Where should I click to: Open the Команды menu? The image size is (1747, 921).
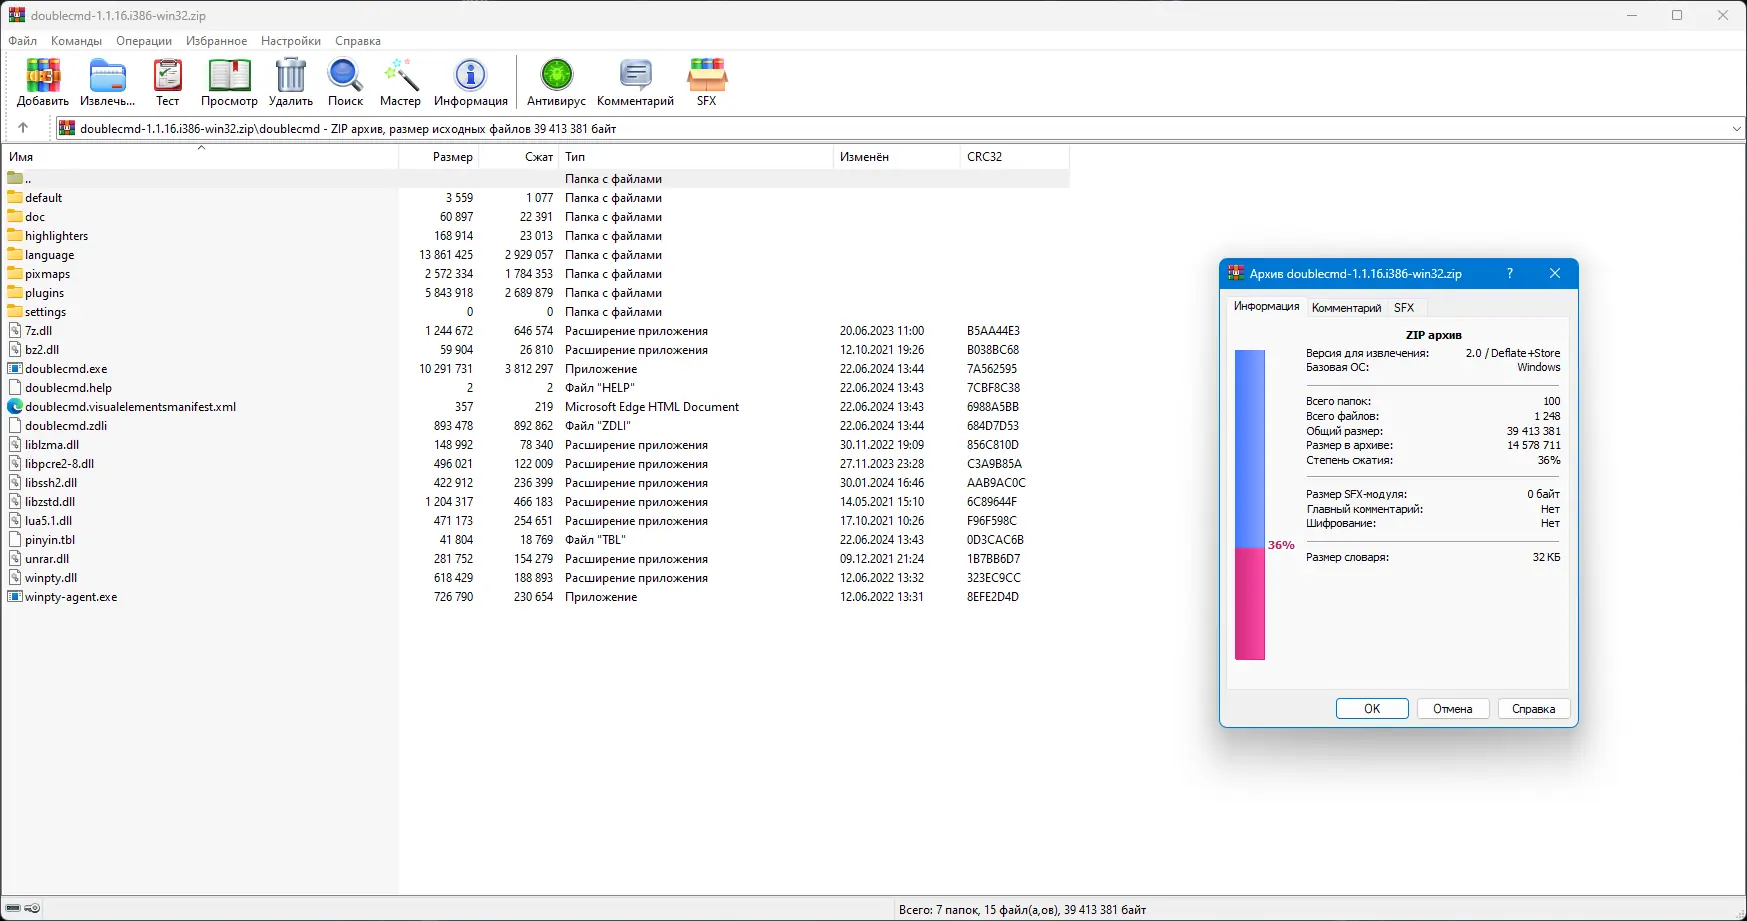76,41
